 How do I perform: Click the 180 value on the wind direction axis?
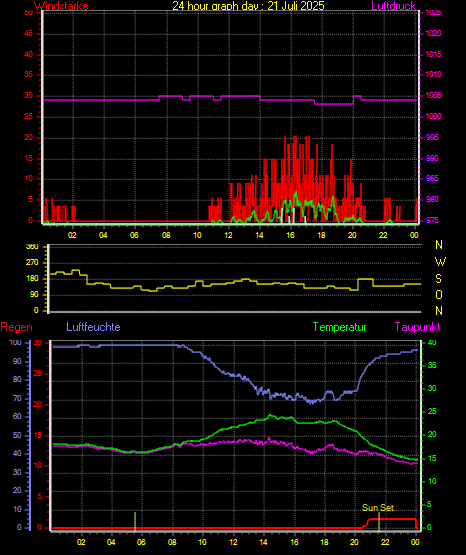click(32, 279)
